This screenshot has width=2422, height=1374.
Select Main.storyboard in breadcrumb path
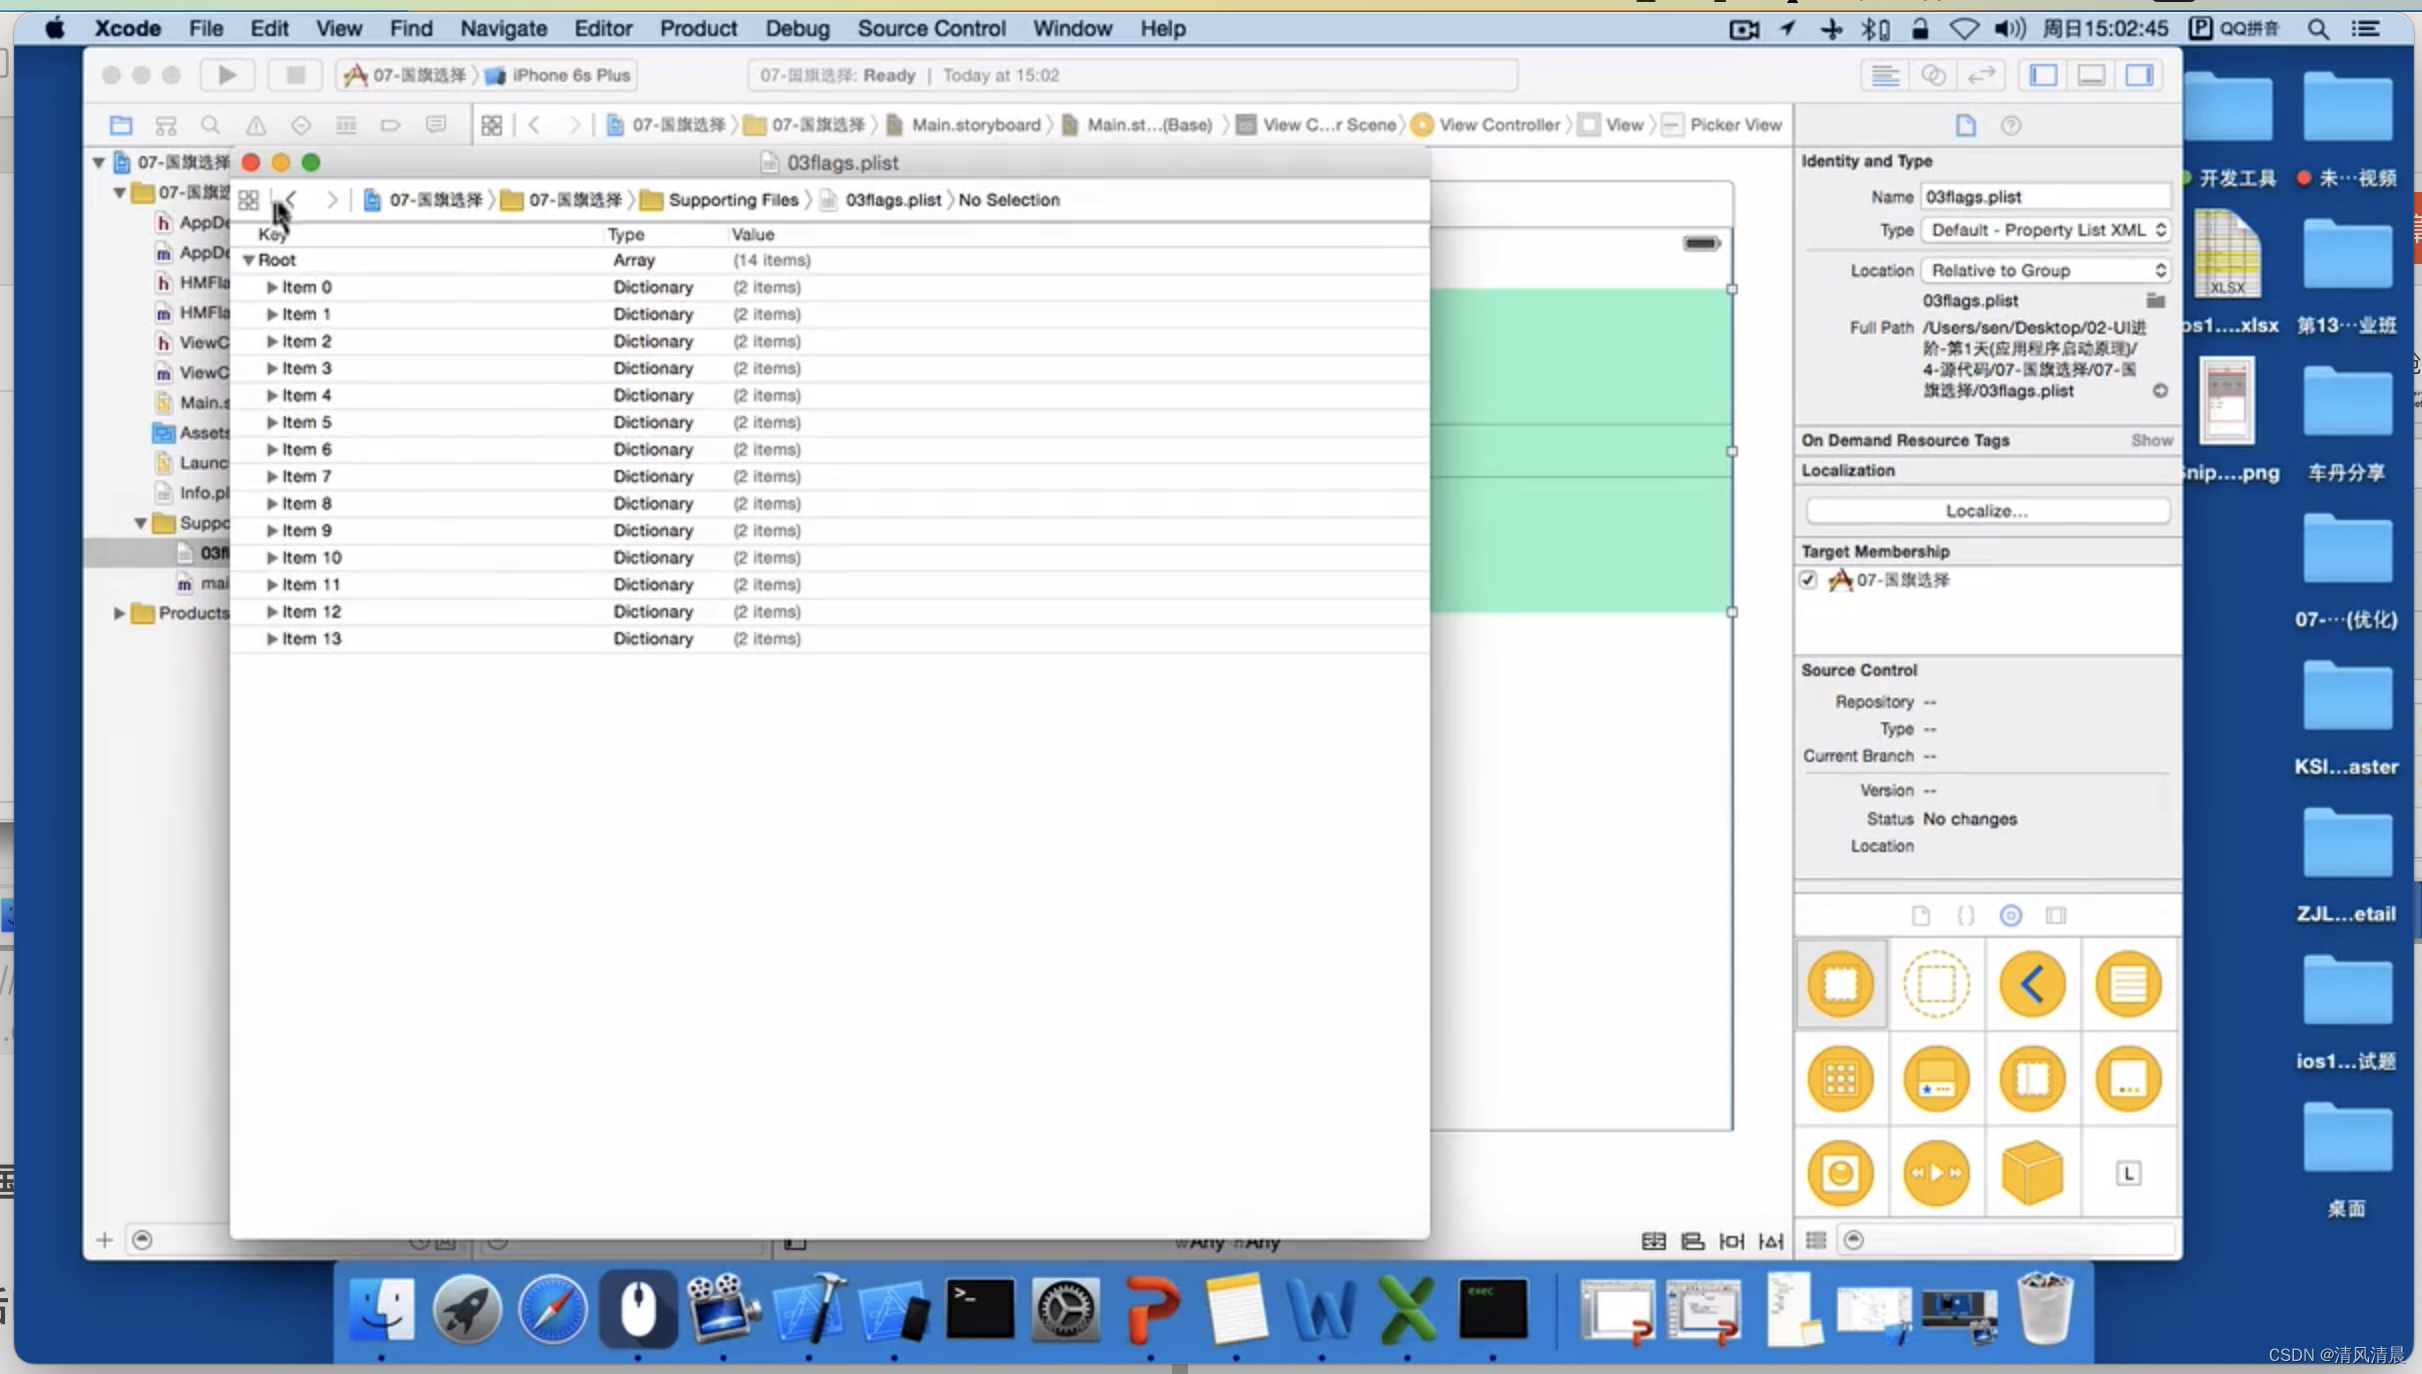tap(975, 123)
